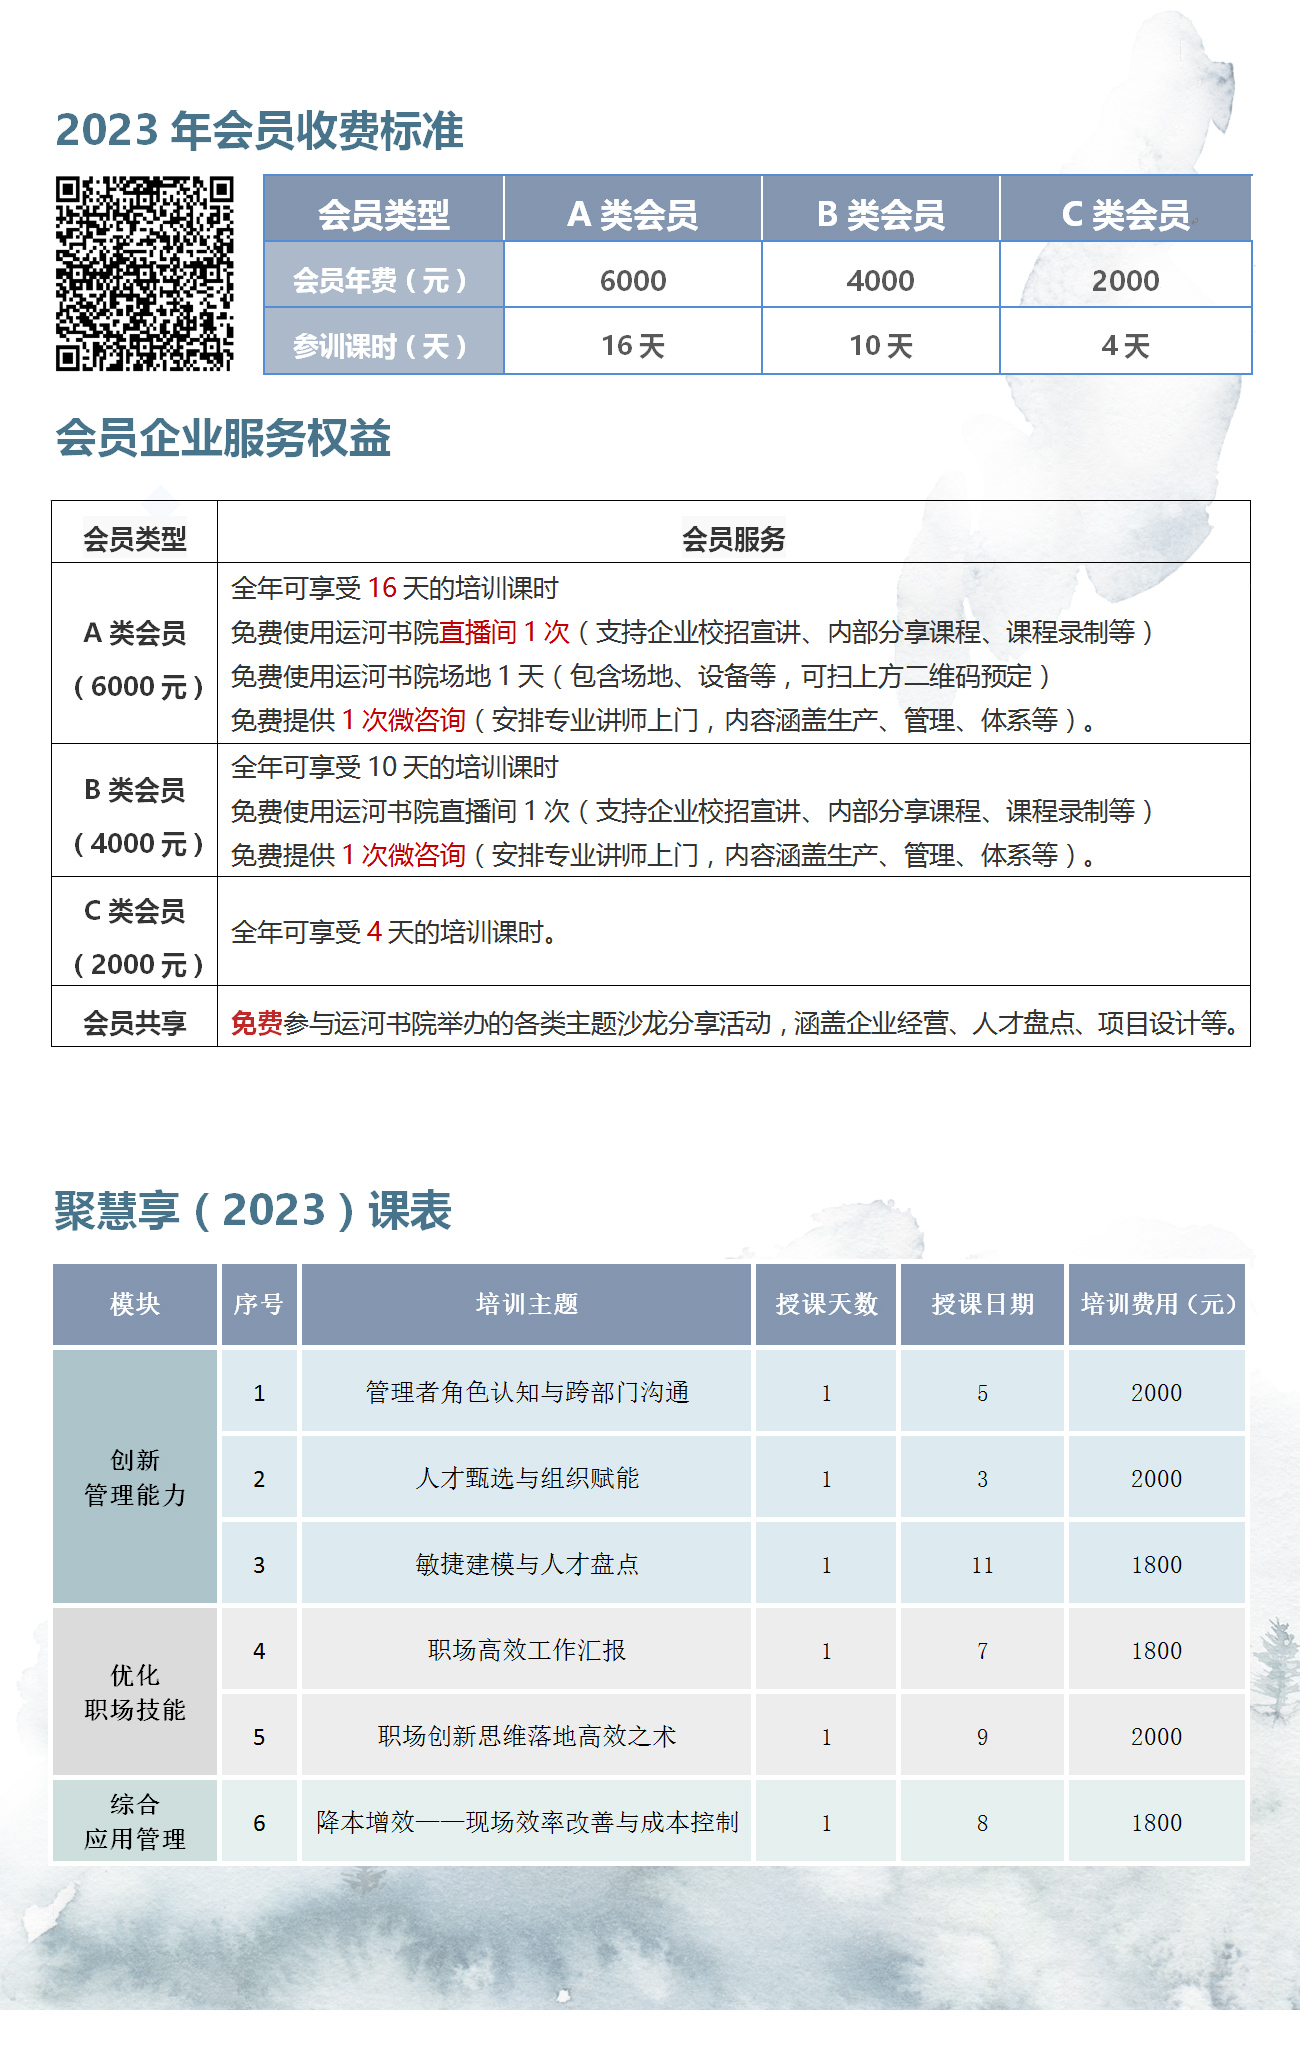1300x2052 pixels.
Task: Click course '职场创新思维落地高效之术'
Action: (x=527, y=1736)
